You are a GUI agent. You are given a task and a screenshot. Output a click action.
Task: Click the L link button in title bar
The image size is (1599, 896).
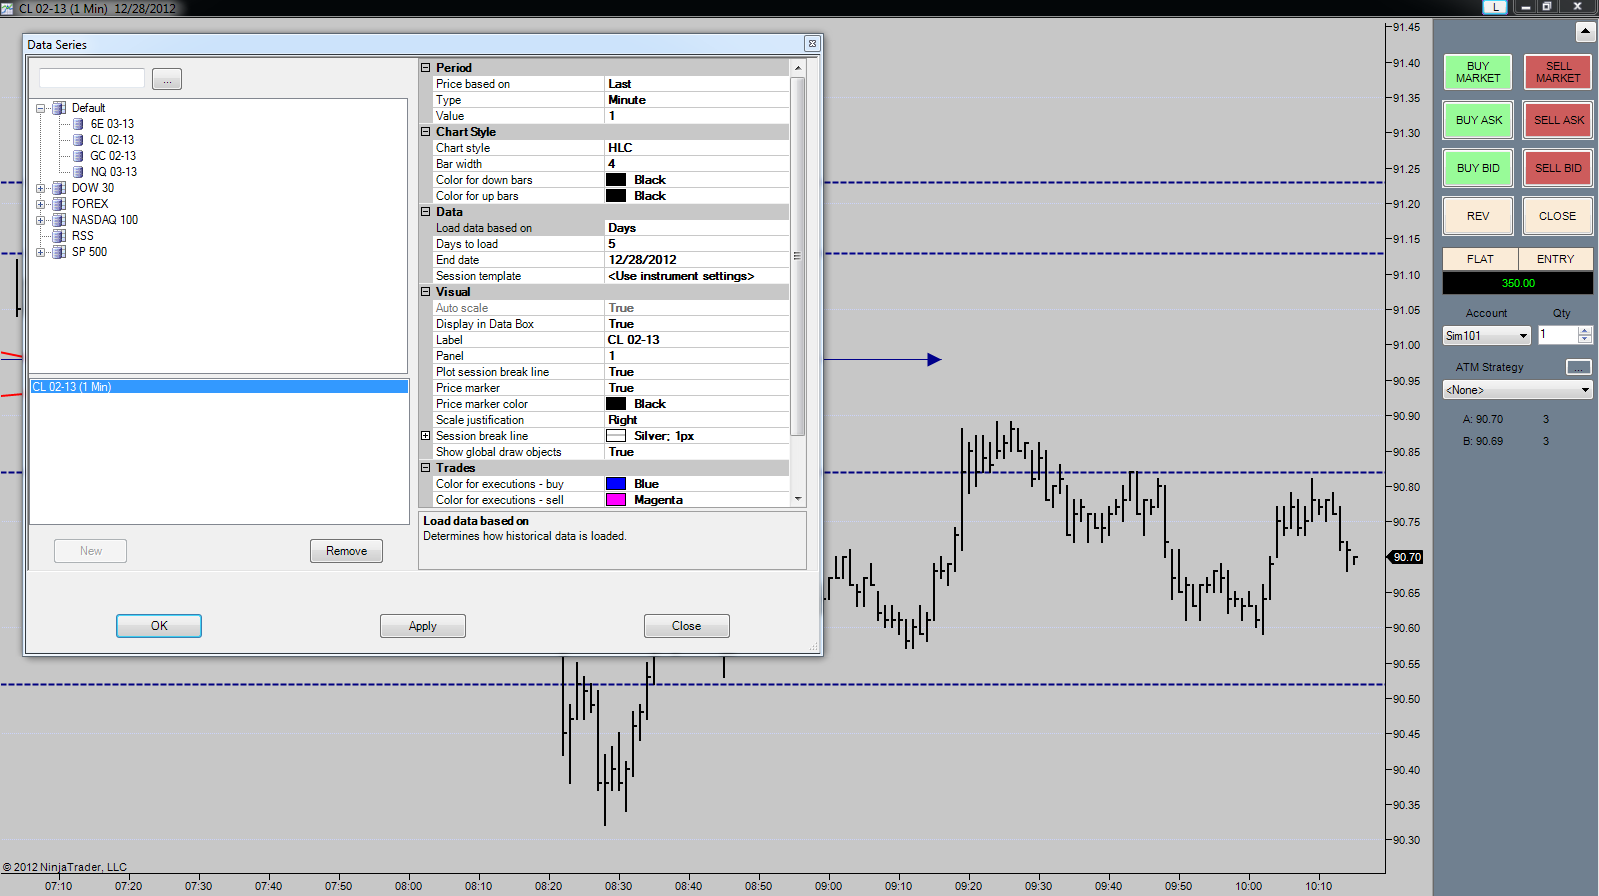tap(1494, 7)
